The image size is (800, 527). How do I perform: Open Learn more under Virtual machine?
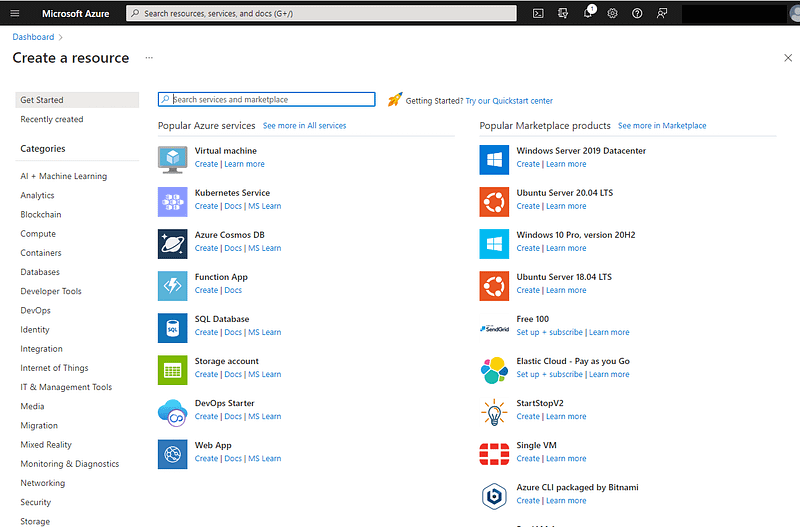[x=244, y=164]
